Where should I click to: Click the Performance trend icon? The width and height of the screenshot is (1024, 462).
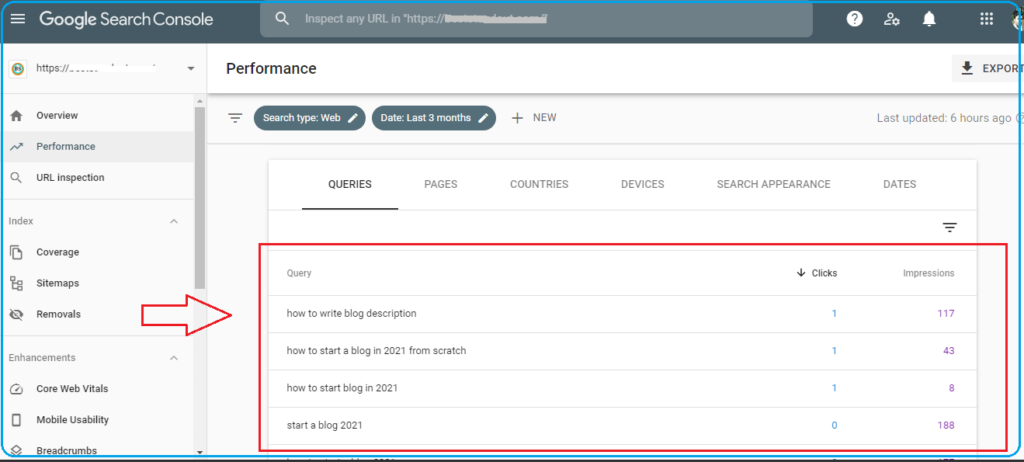[x=17, y=147]
